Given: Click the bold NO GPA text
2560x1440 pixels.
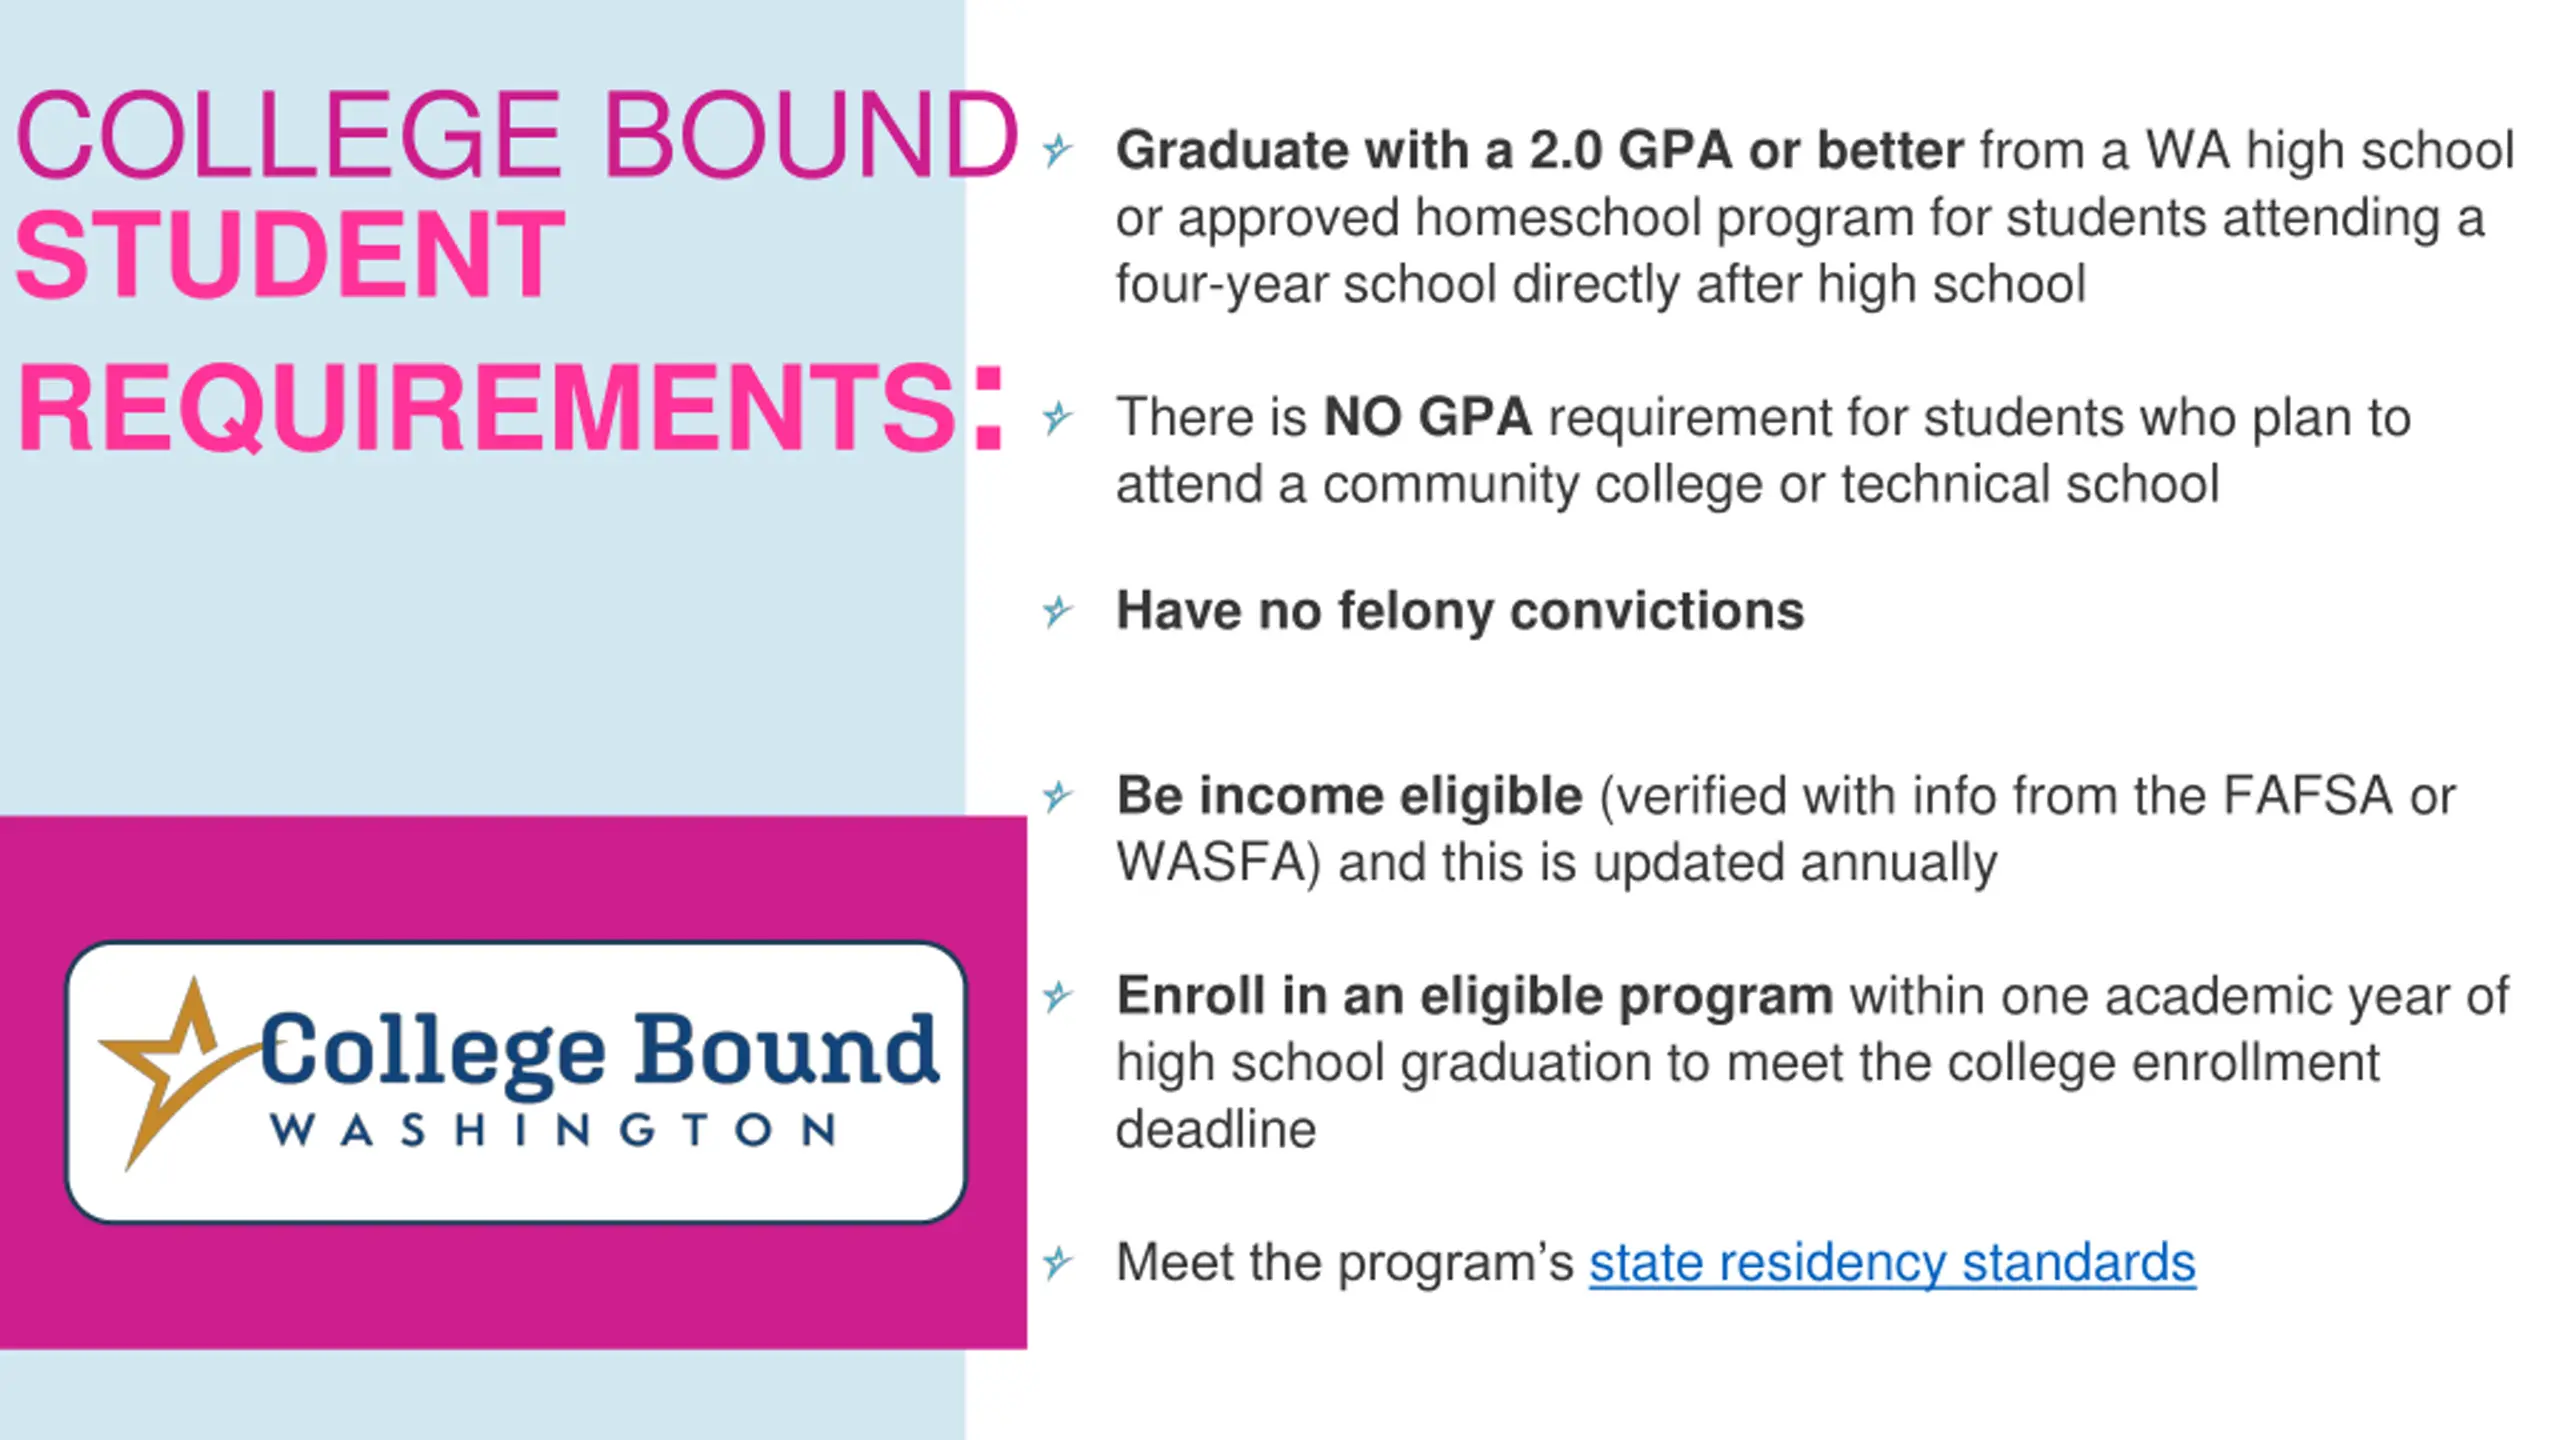Looking at the screenshot, I should 1427,417.
